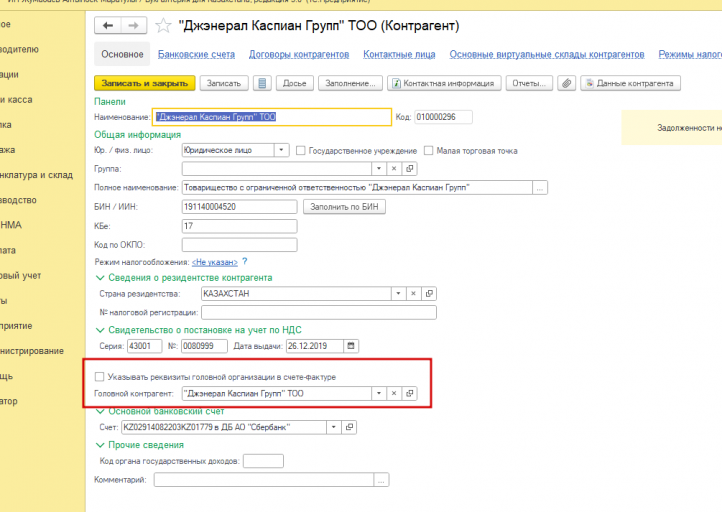The width and height of the screenshot is (722, 512).
Task: Click the question mark near Режим налогообложения
Action: point(245,262)
